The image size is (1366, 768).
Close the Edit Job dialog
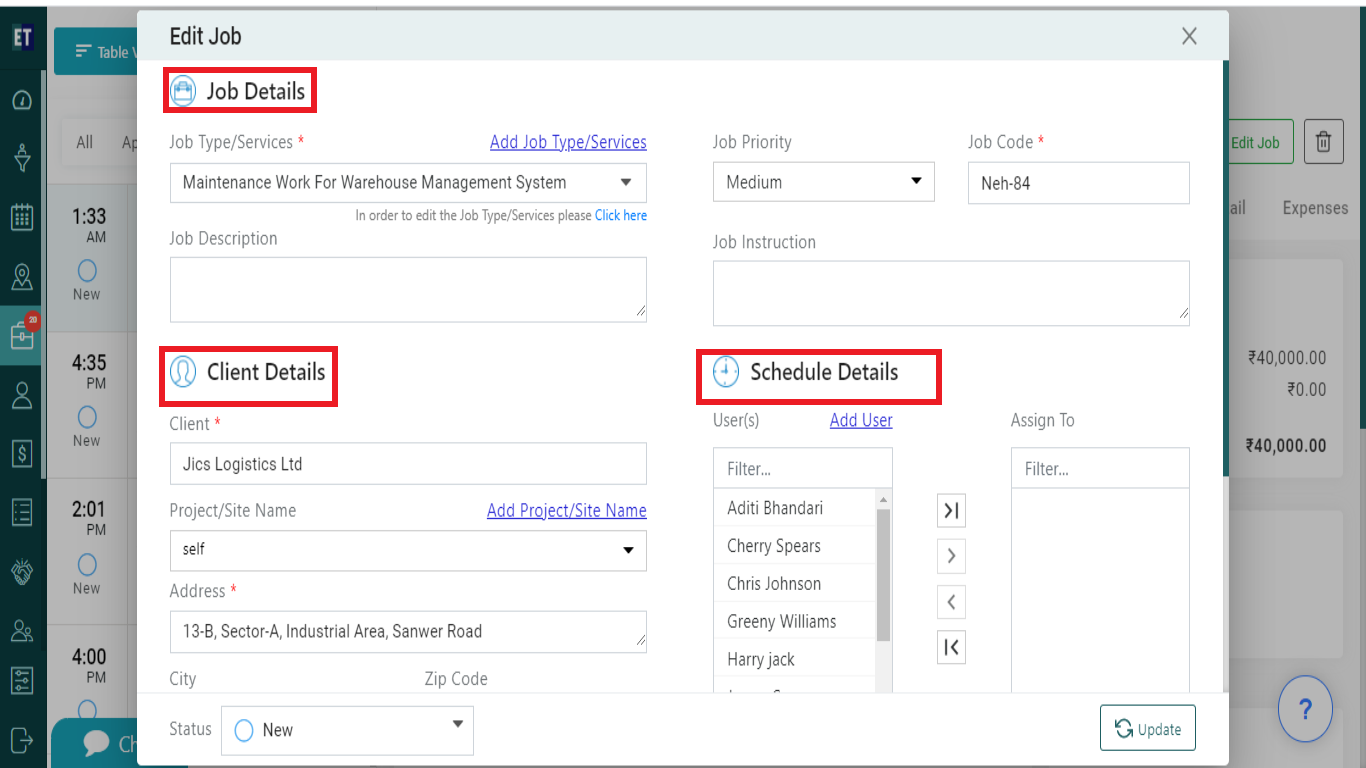[1189, 36]
